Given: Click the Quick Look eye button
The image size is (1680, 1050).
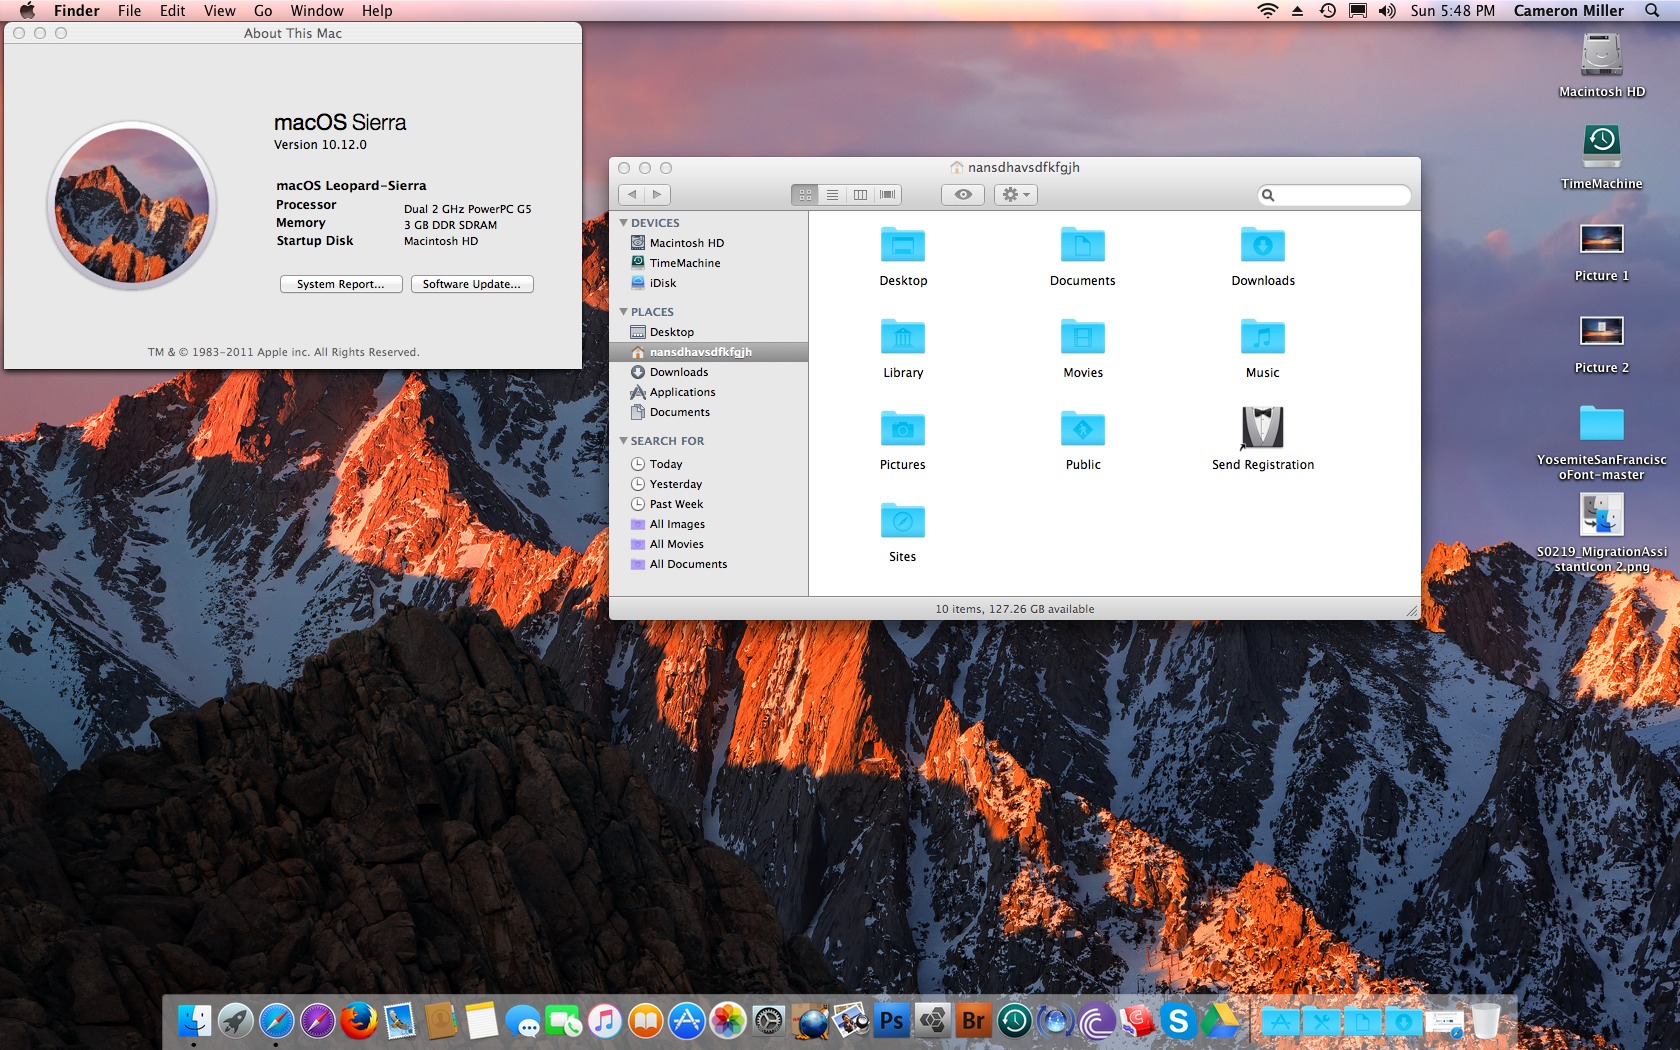Looking at the screenshot, I should click(x=962, y=195).
